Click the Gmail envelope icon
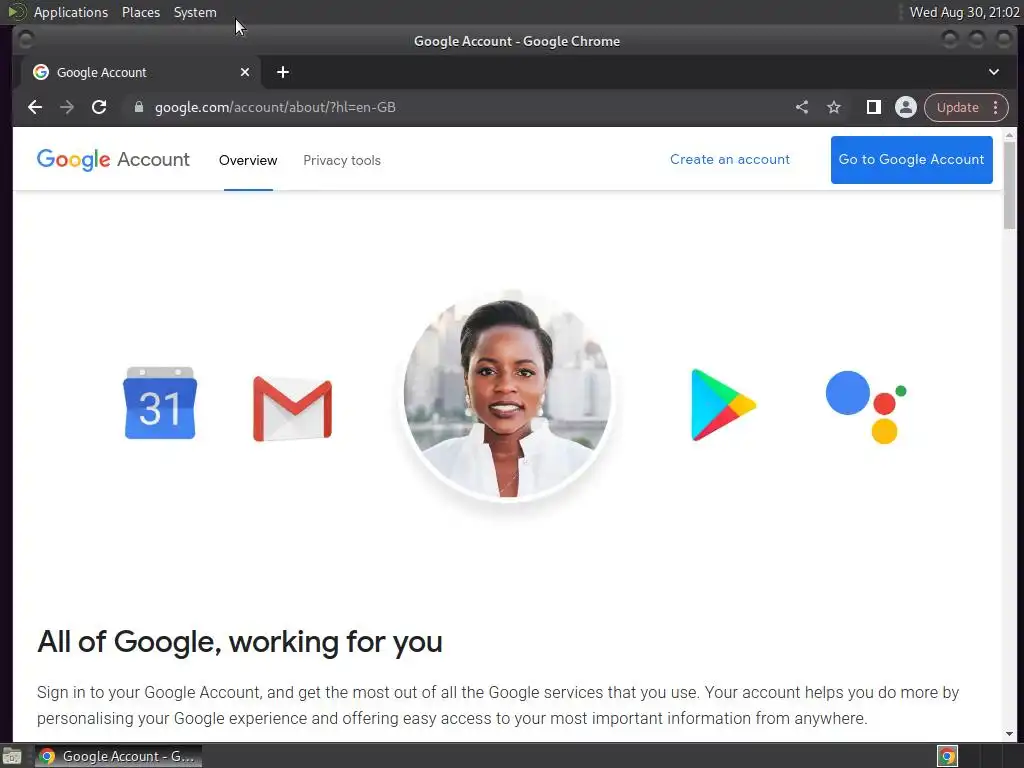The height and width of the screenshot is (768, 1024). click(x=293, y=409)
